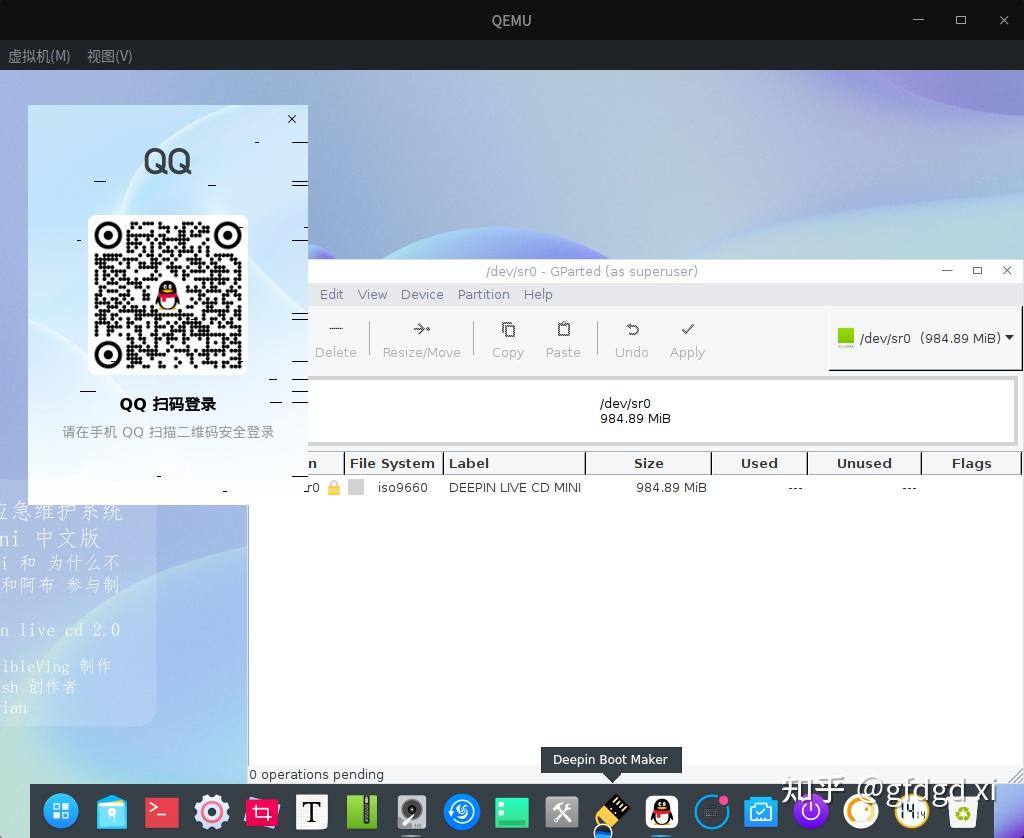Click the QQ login QR code

pos(167,294)
